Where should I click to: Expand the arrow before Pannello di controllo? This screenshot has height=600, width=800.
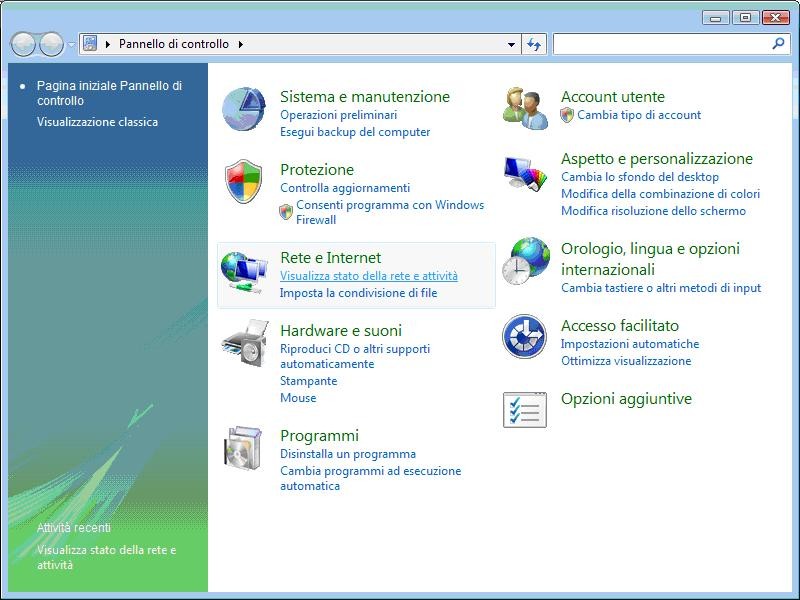(108, 44)
